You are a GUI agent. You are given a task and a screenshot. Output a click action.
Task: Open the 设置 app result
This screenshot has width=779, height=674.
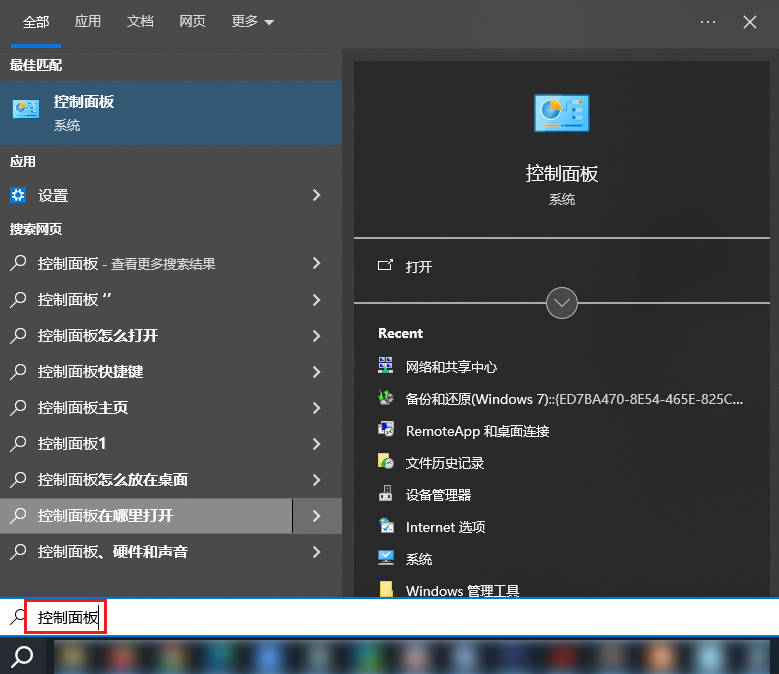coord(171,195)
